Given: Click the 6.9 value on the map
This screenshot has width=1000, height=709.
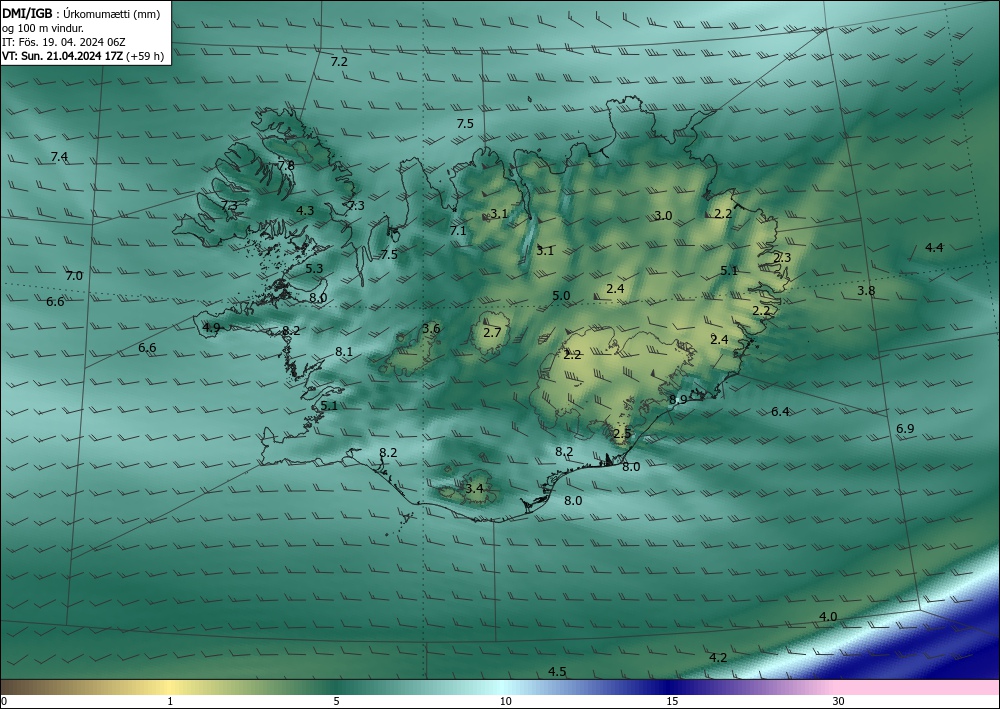Looking at the screenshot, I should pos(905,428).
